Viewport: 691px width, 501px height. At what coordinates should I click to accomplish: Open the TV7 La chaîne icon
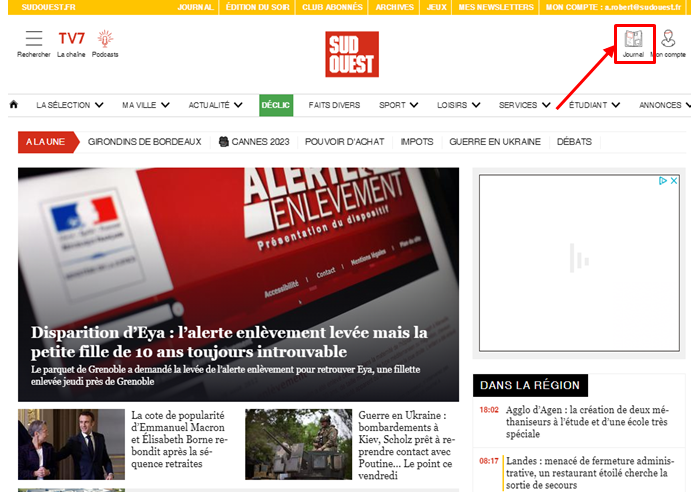pyautogui.click(x=71, y=39)
